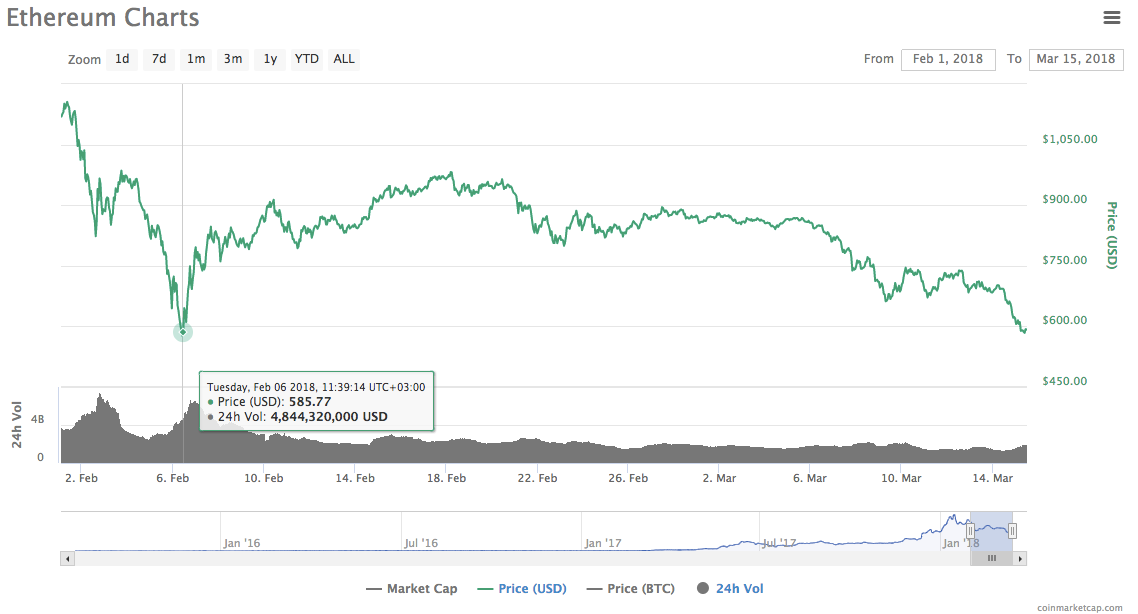Click the 22. Feb date axis label
Image resolution: width=1138 pixels, height=614 pixels.
point(537,478)
